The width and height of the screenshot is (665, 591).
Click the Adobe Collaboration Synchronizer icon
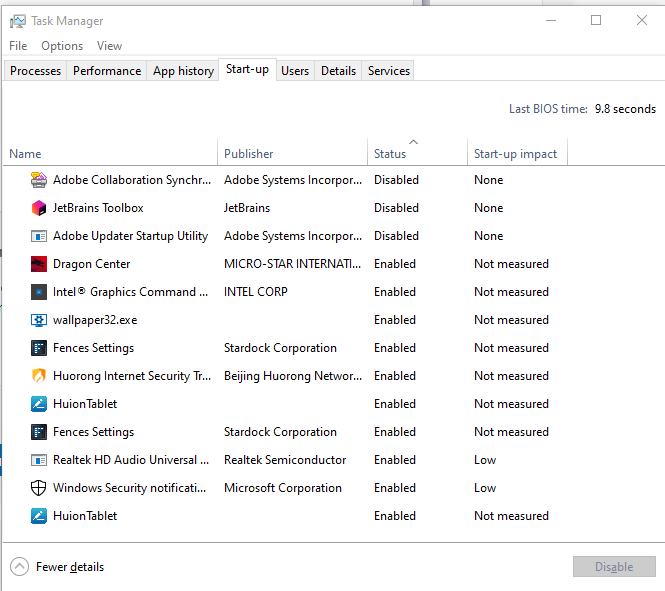click(x=39, y=180)
